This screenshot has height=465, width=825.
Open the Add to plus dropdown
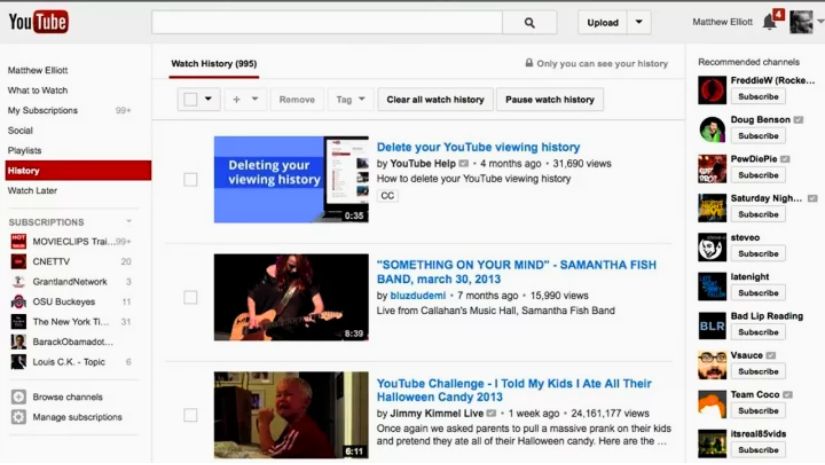(x=245, y=100)
